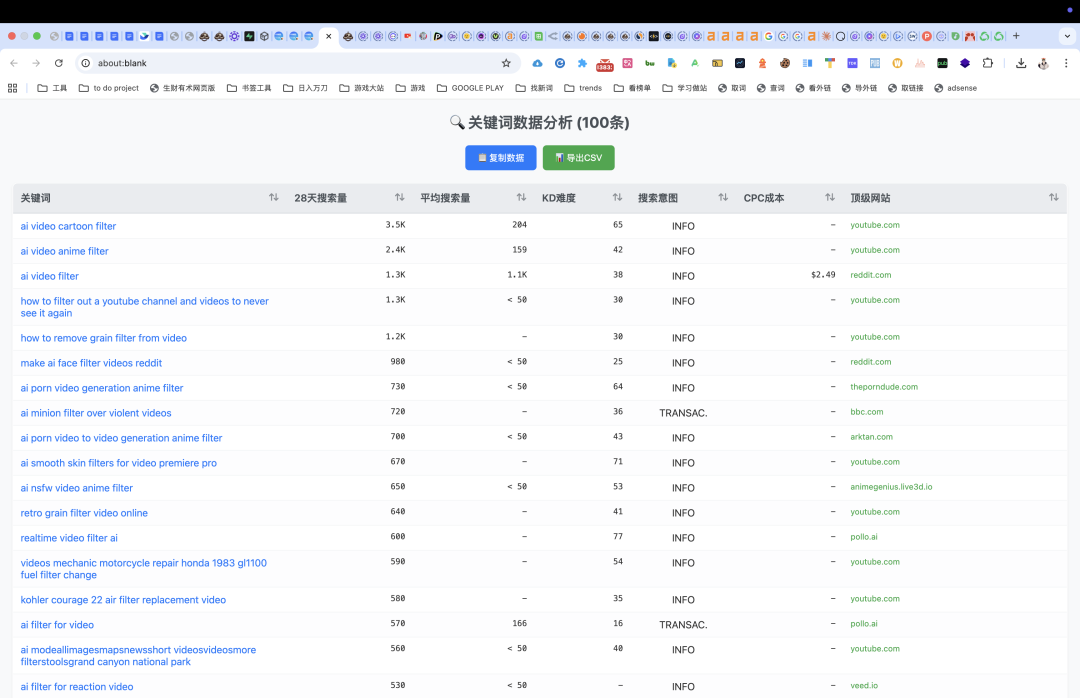Open the 日入万刀 bookmarks folder
The height and width of the screenshot is (698, 1080).
[x=305, y=88]
